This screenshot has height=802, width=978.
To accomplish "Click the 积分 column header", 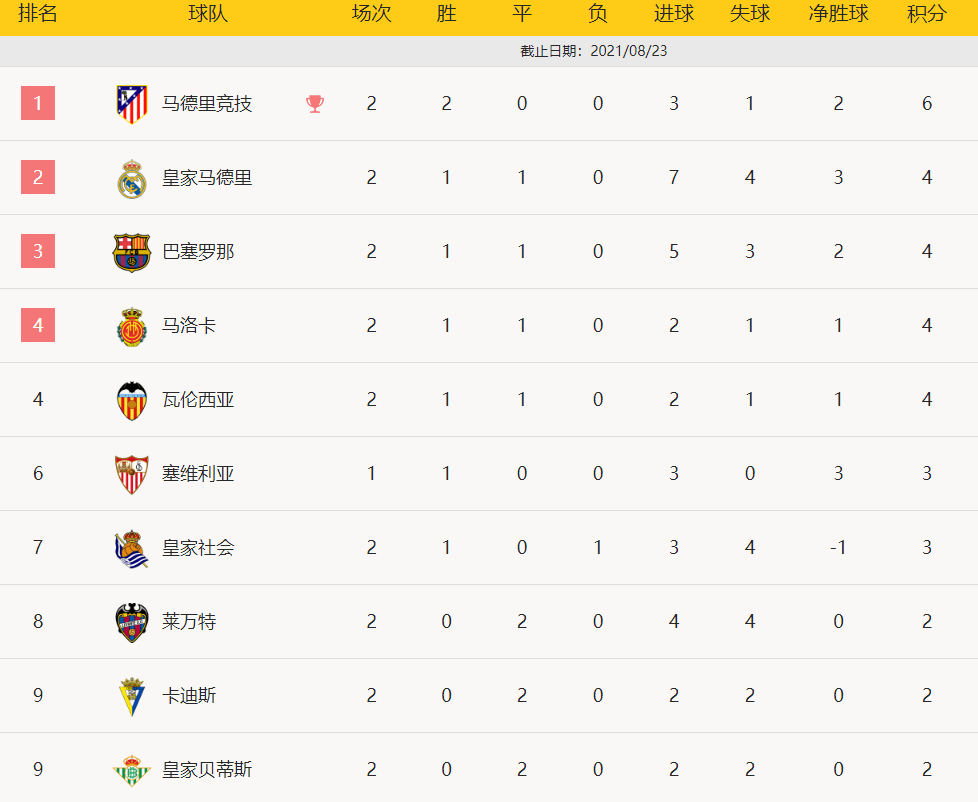I will click(x=927, y=14).
